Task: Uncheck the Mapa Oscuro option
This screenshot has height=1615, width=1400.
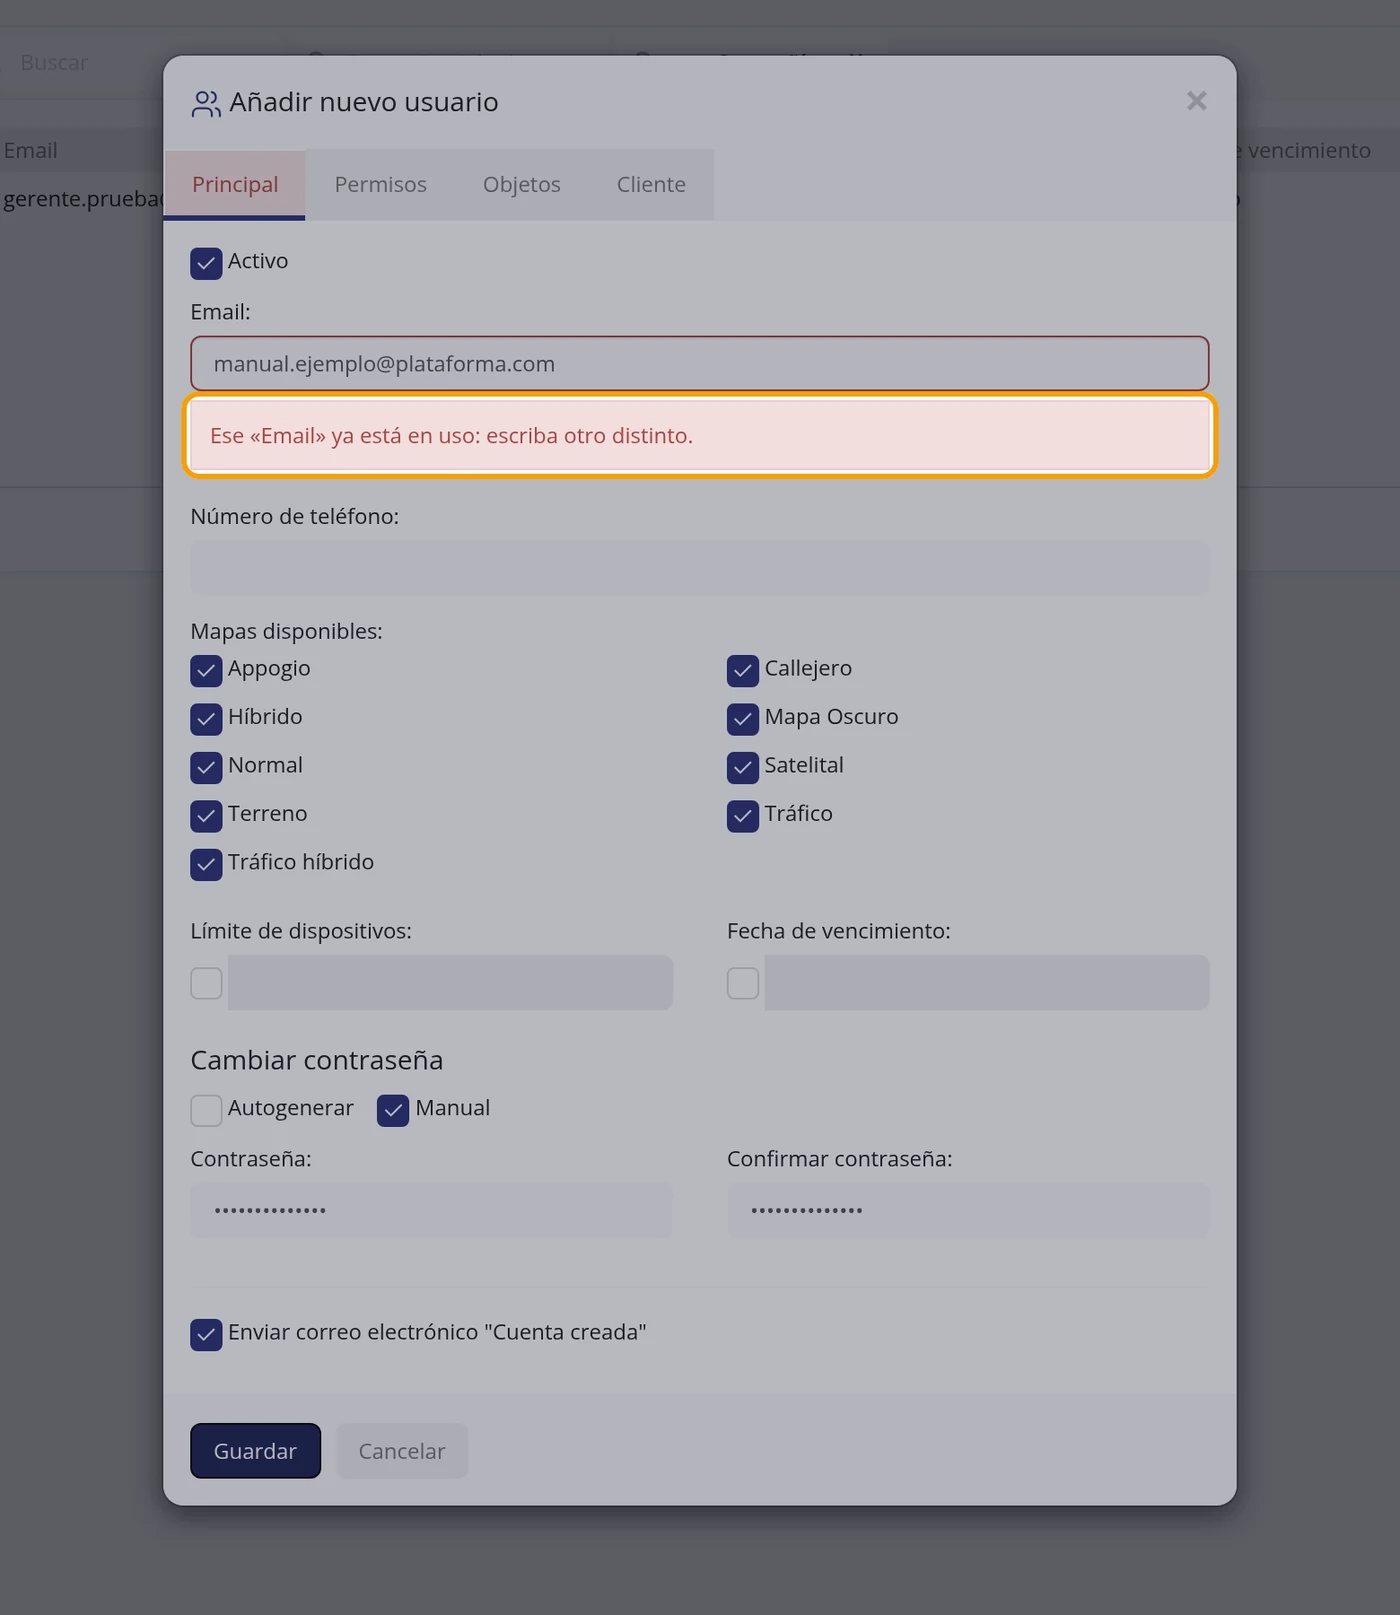Action: 743,718
